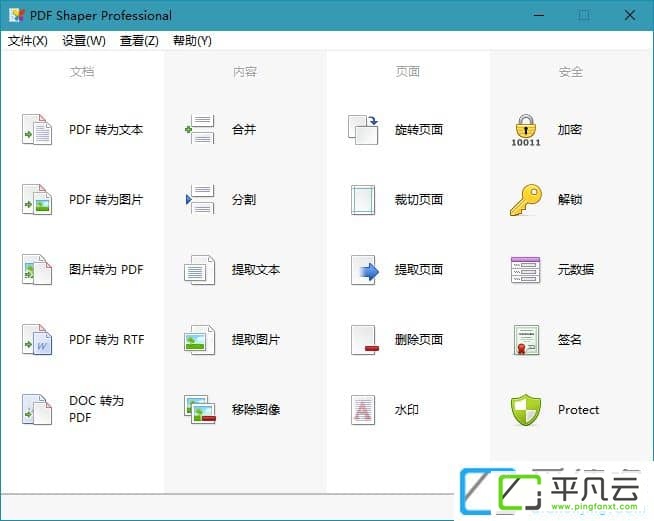Select the 解锁 label
This screenshot has width=654, height=521.
point(570,200)
